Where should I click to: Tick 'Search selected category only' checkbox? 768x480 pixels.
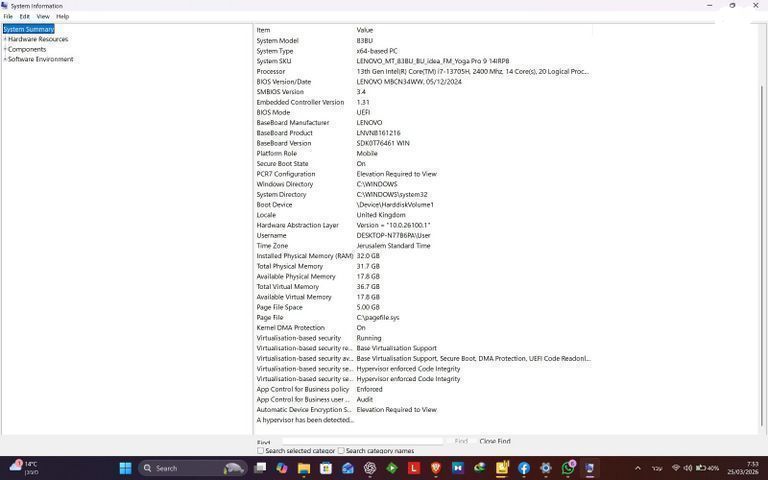pyautogui.click(x=261, y=451)
